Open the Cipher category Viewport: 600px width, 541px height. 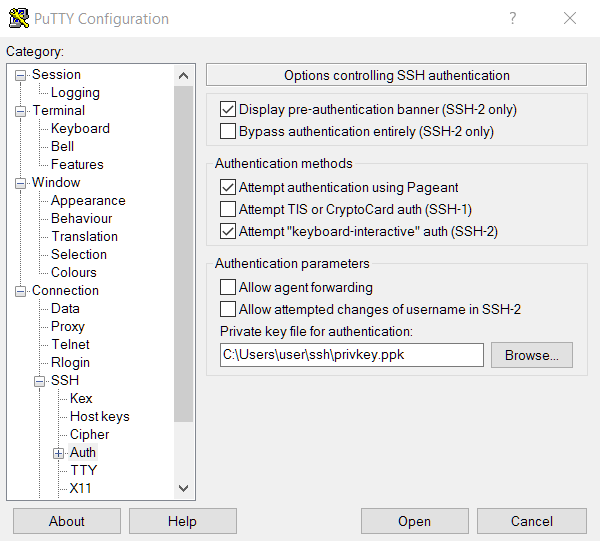point(89,434)
